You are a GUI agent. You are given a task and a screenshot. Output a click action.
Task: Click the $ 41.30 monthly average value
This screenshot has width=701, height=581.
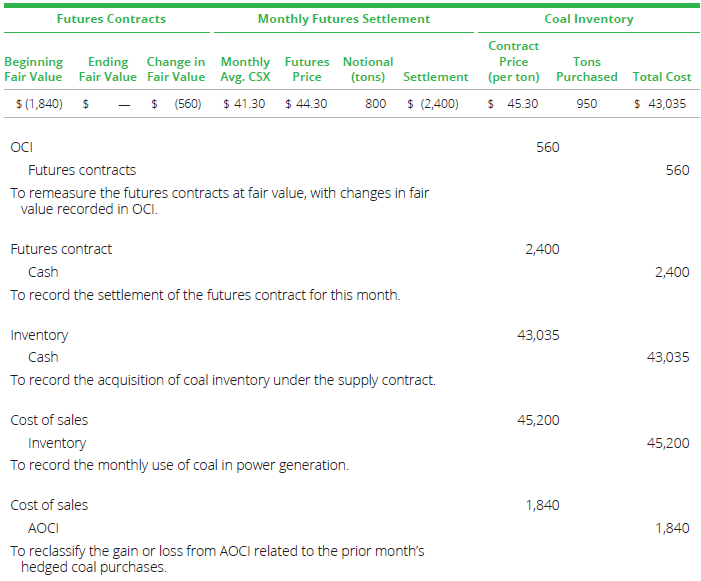tap(244, 103)
